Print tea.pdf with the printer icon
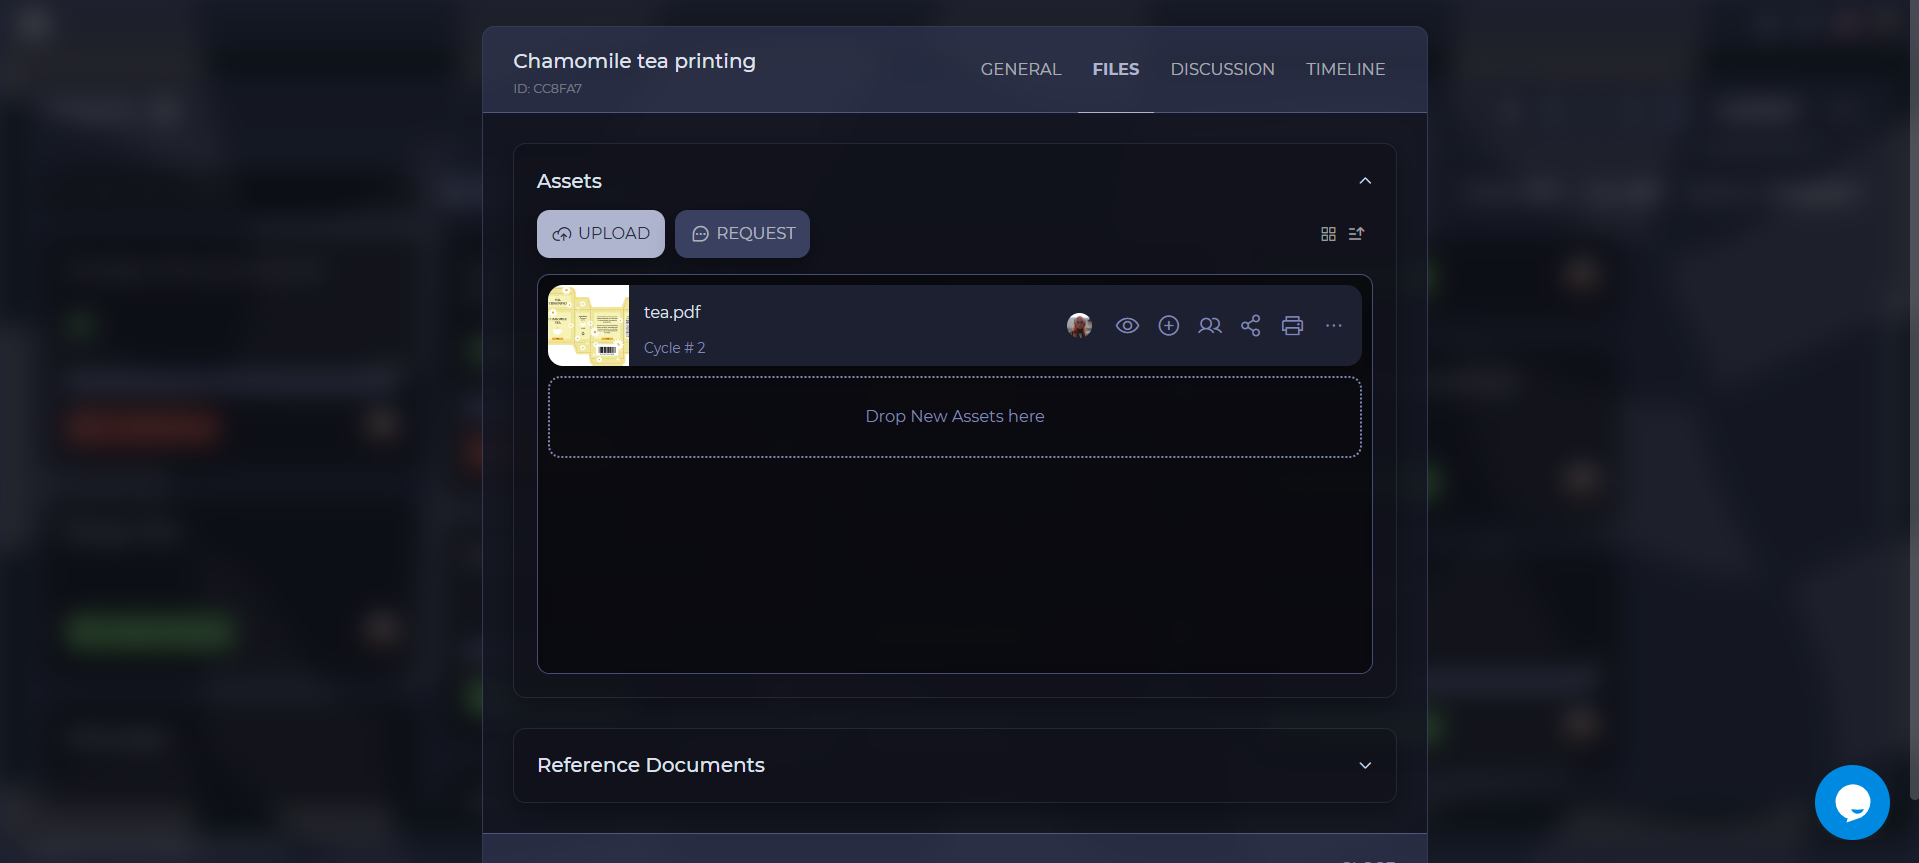The height and width of the screenshot is (863, 1919). tap(1292, 326)
